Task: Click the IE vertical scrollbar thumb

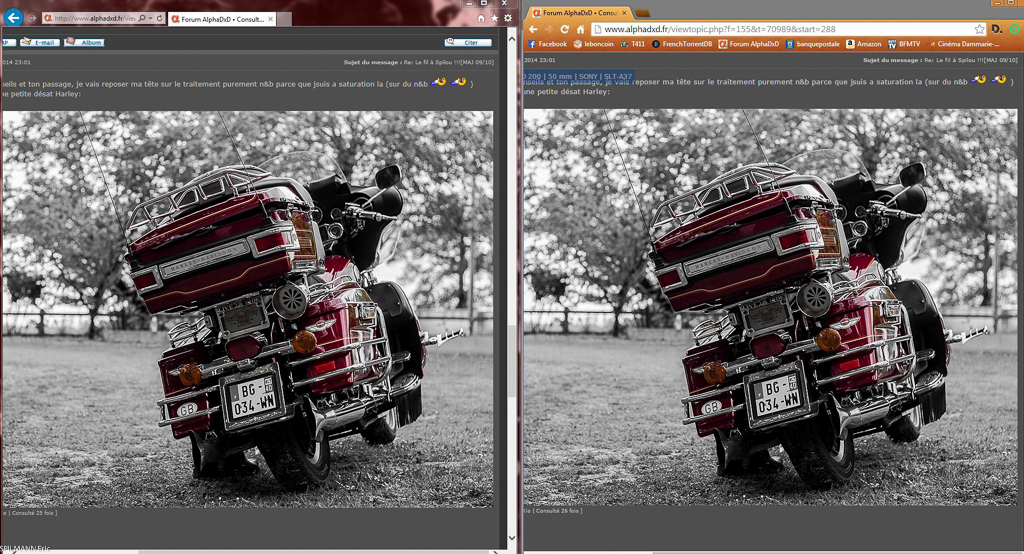Action: (x=511, y=359)
